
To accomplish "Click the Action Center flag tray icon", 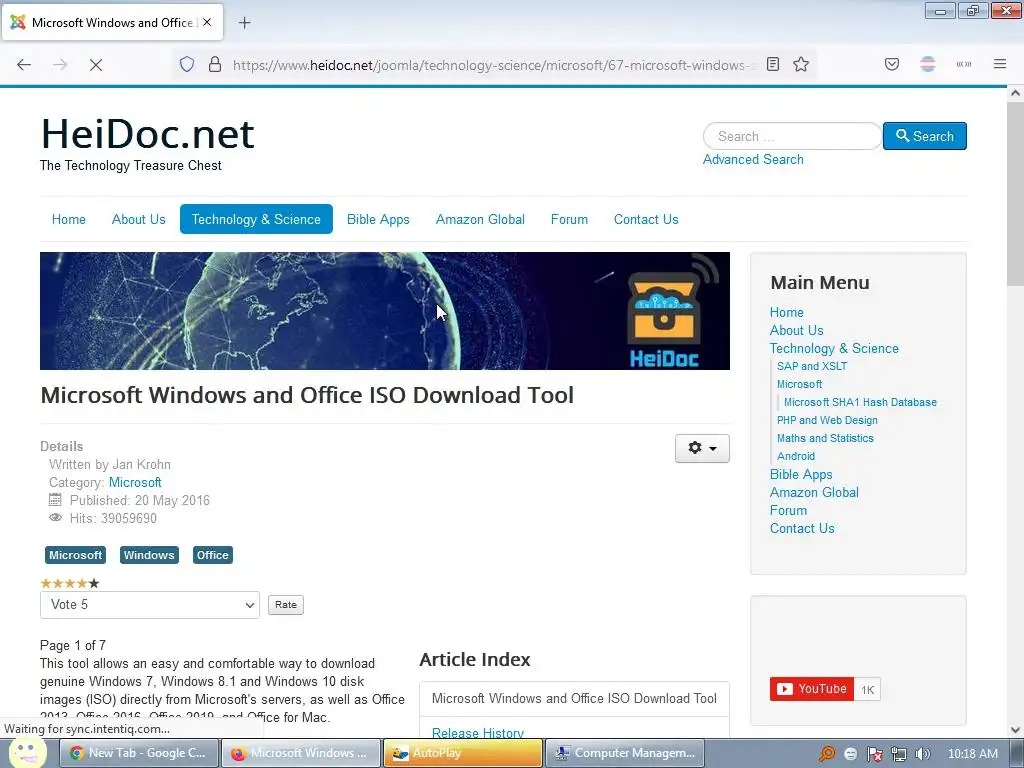I will click(874, 754).
